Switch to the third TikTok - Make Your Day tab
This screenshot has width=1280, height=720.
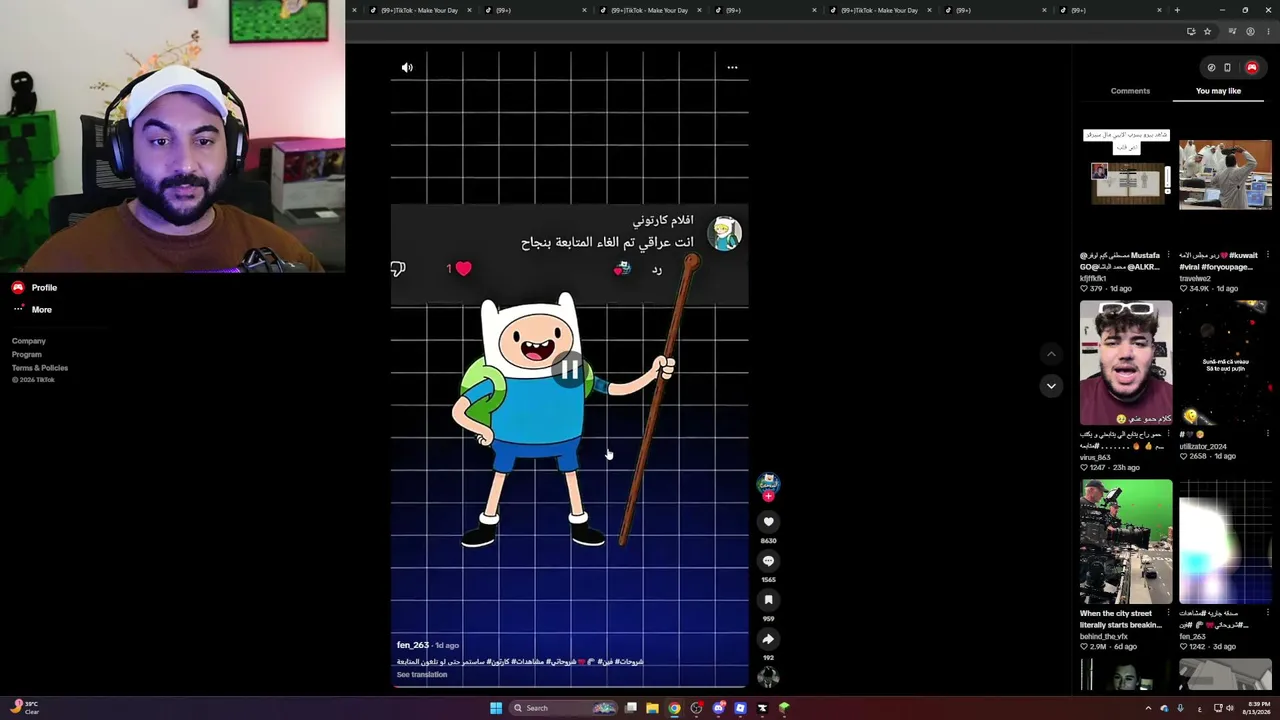point(879,10)
